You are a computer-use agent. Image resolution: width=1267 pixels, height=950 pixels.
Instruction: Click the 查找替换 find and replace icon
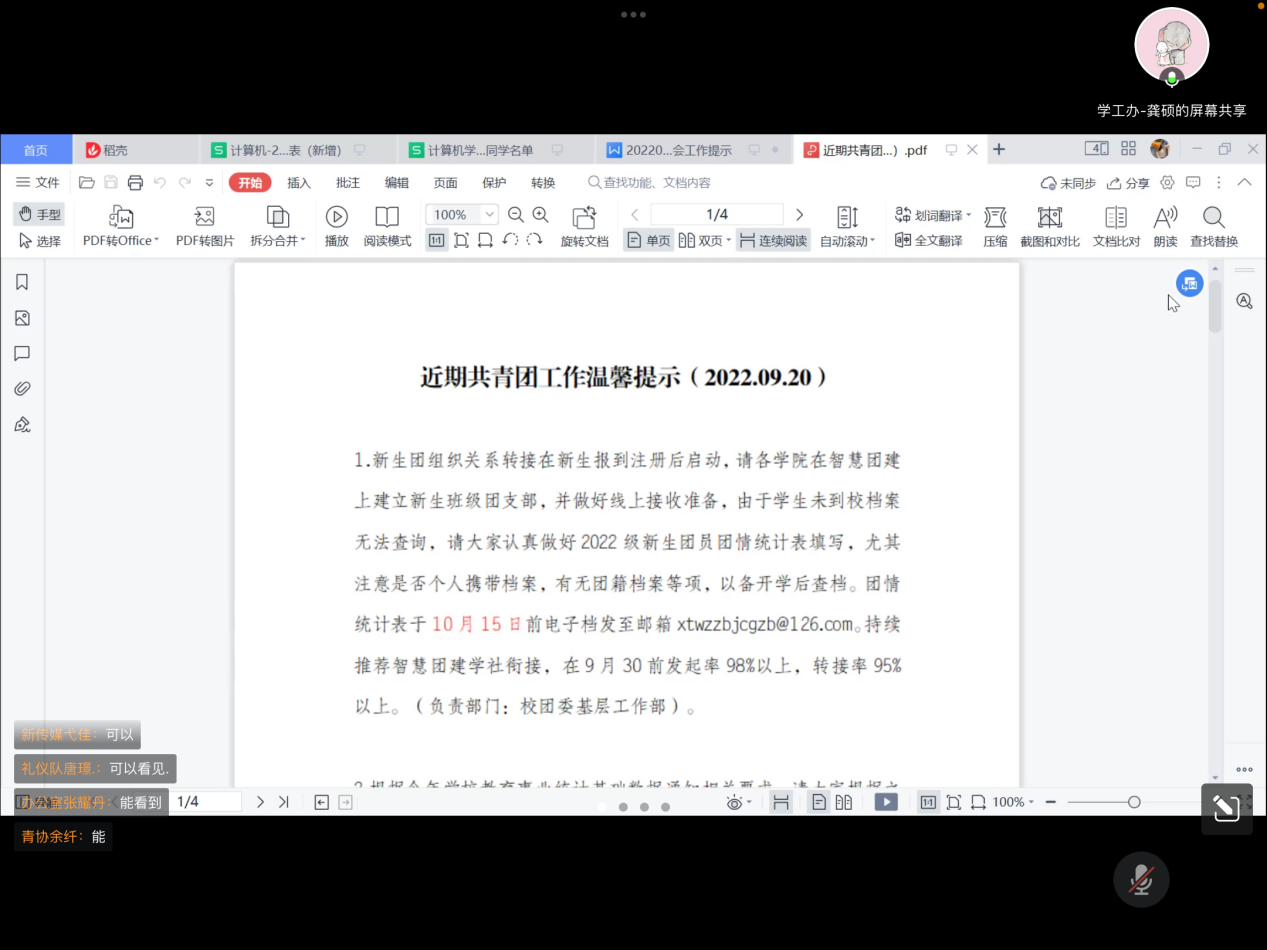coord(1213,217)
